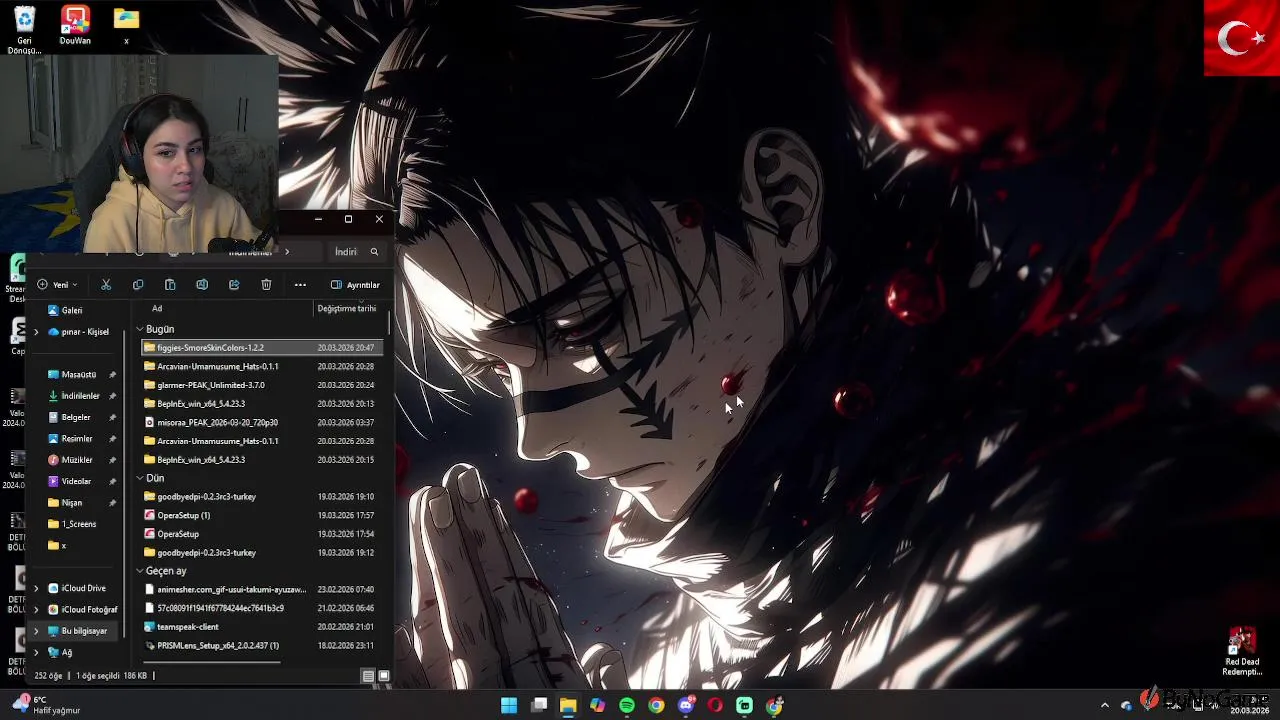
Task: Click the Delete trash icon in Explorer toolbar
Action: click(x=266, y=285)
